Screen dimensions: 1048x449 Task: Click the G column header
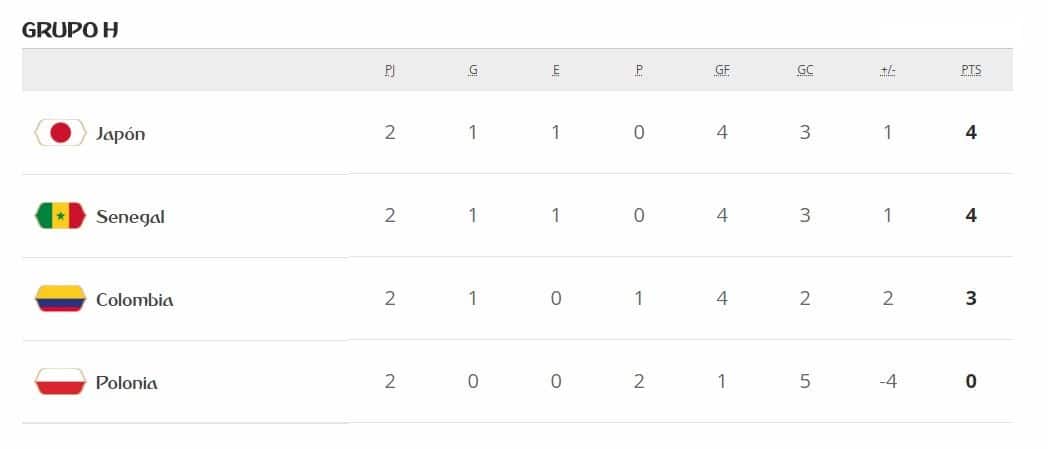[x=473, y=70]
